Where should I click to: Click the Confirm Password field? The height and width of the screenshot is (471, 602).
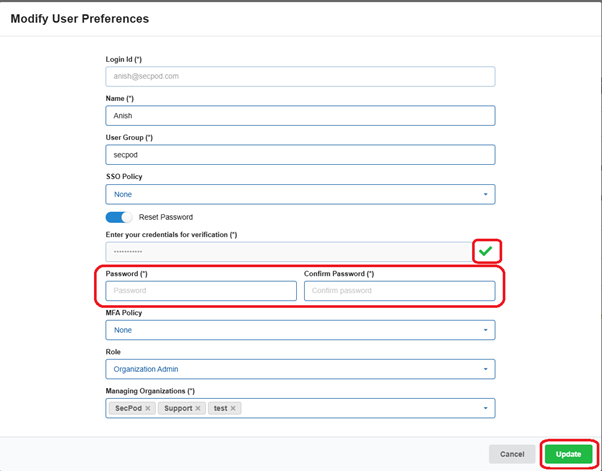(x=399, y=291)
